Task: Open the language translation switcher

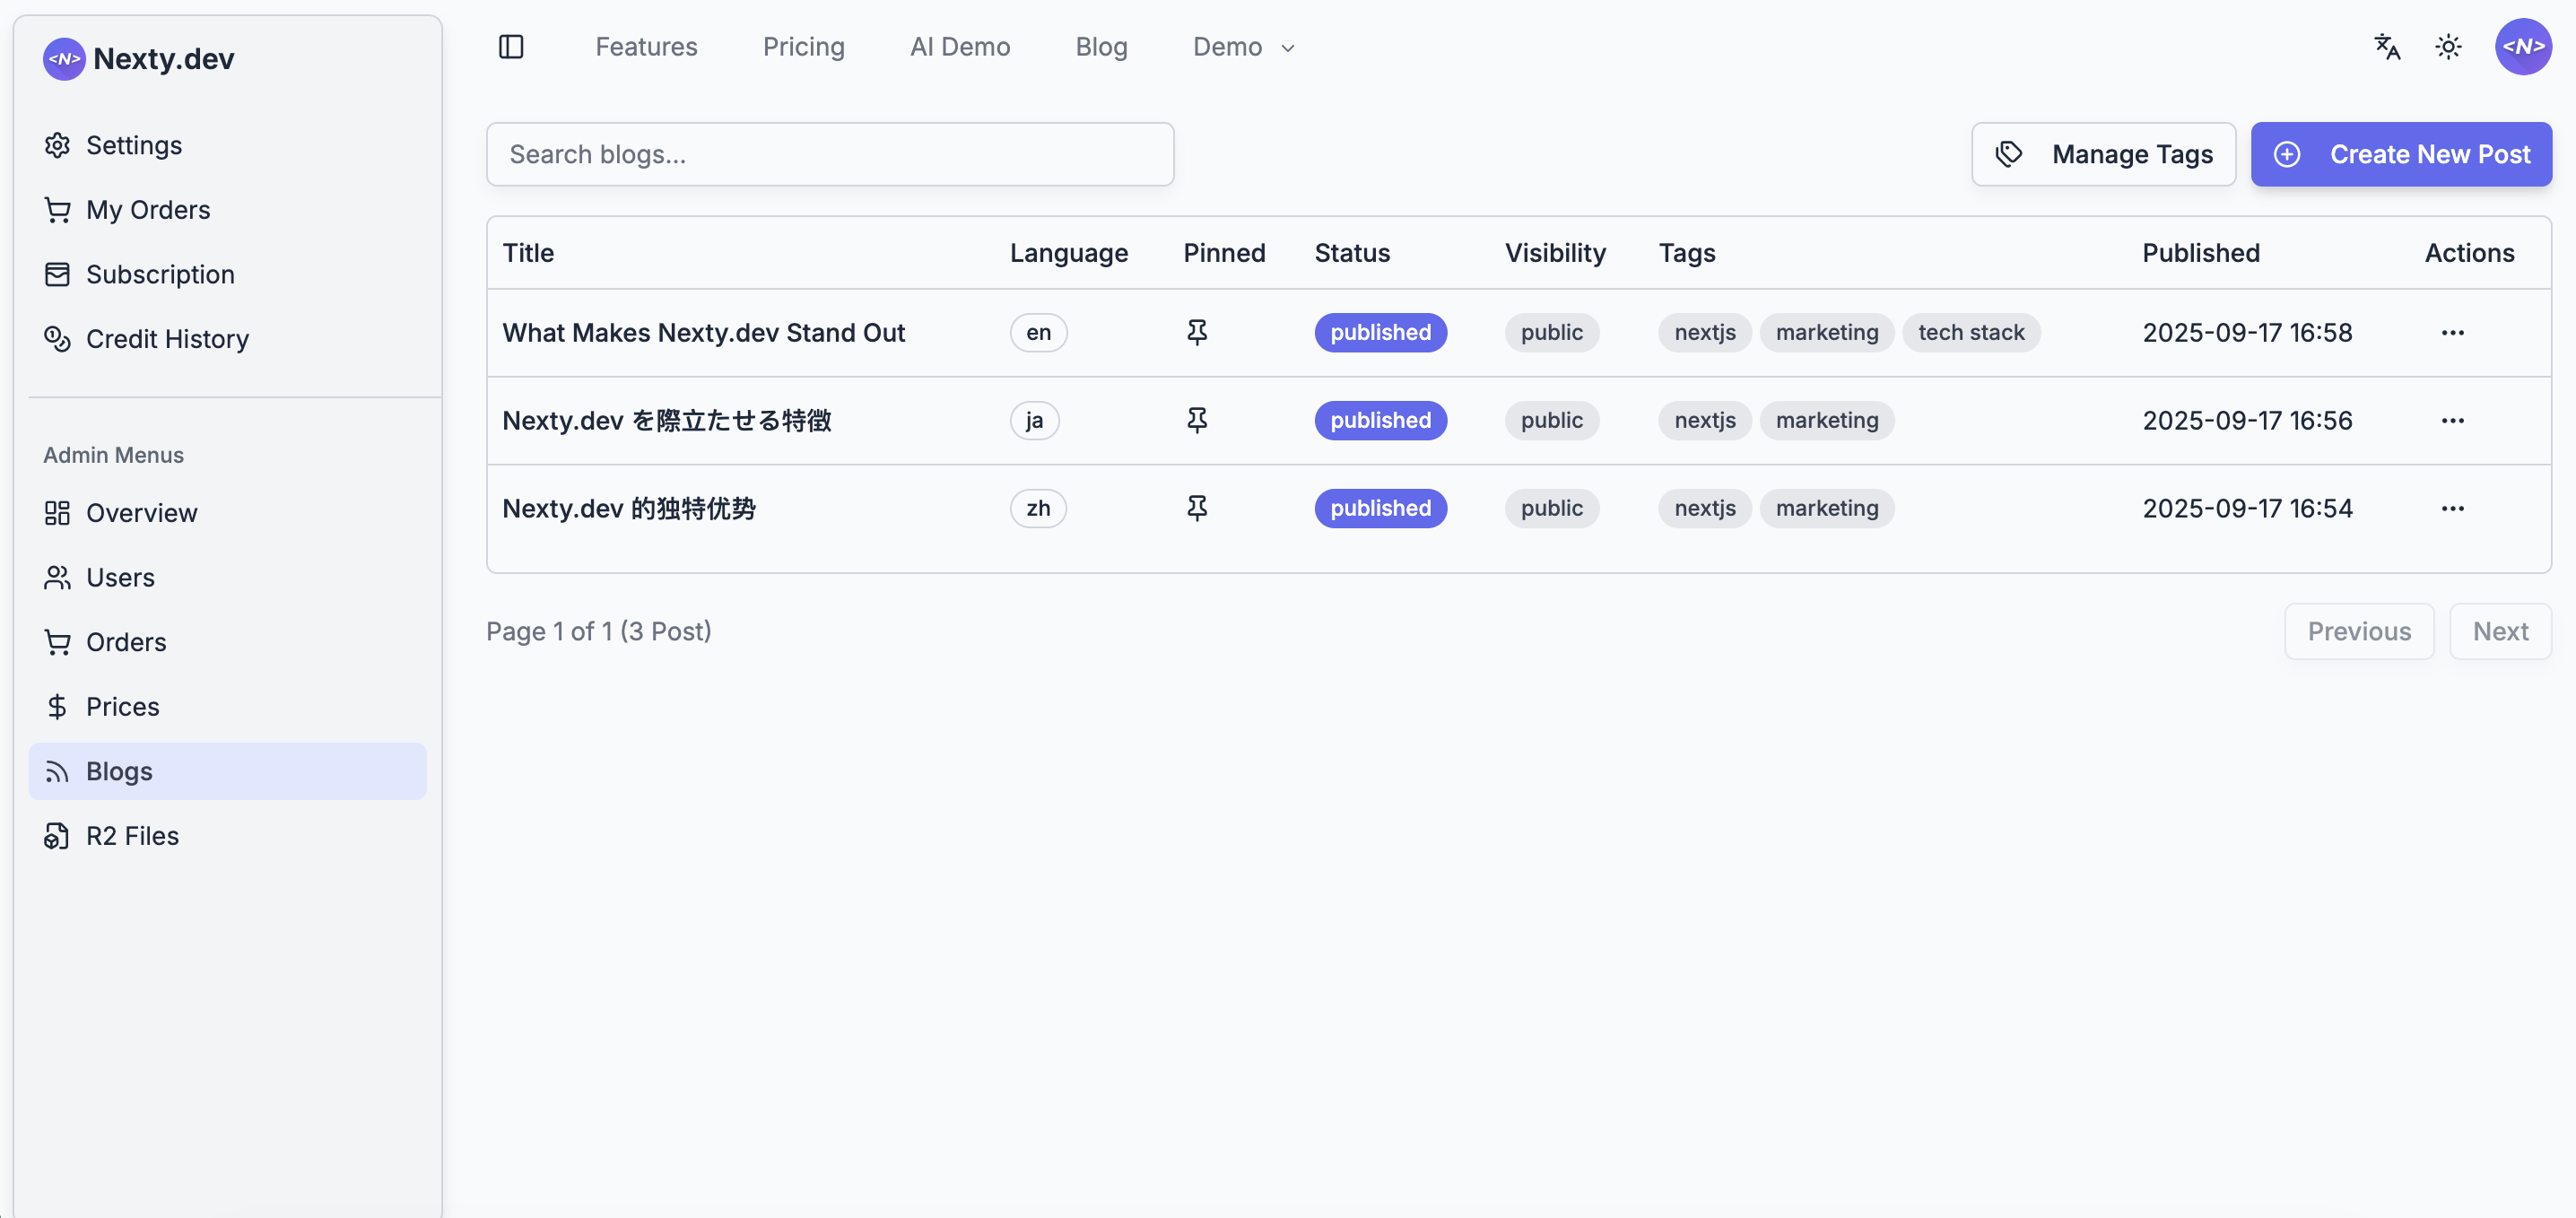Action: click(x=2387, y=47)
